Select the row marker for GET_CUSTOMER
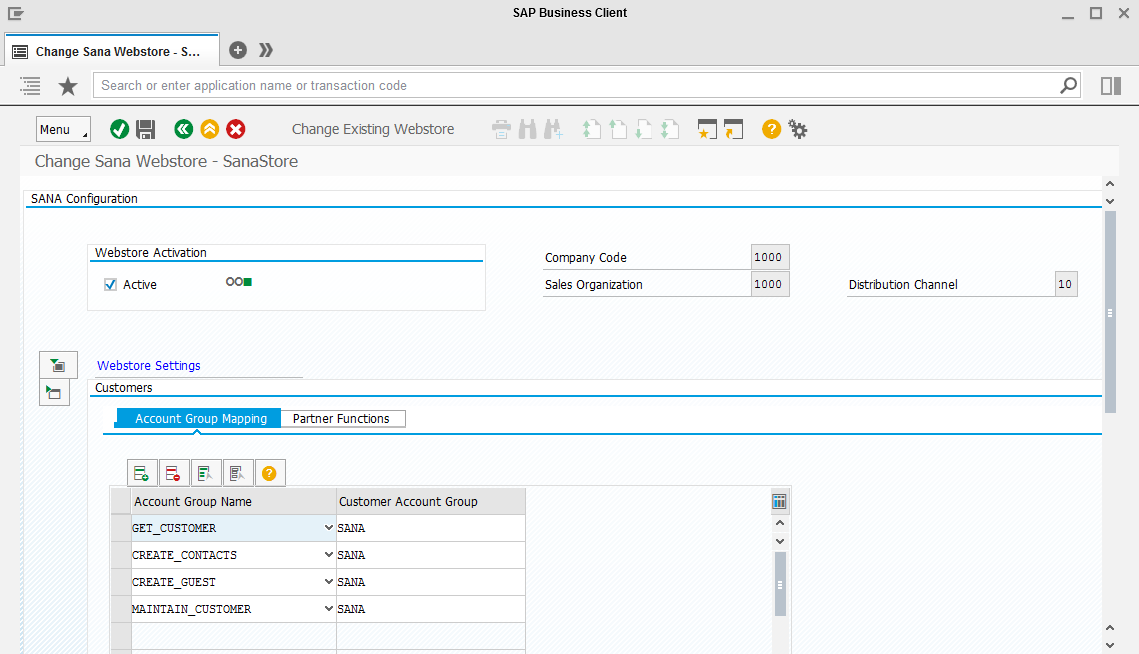Viewport: 1139px width, 654px height. point(121,528)
